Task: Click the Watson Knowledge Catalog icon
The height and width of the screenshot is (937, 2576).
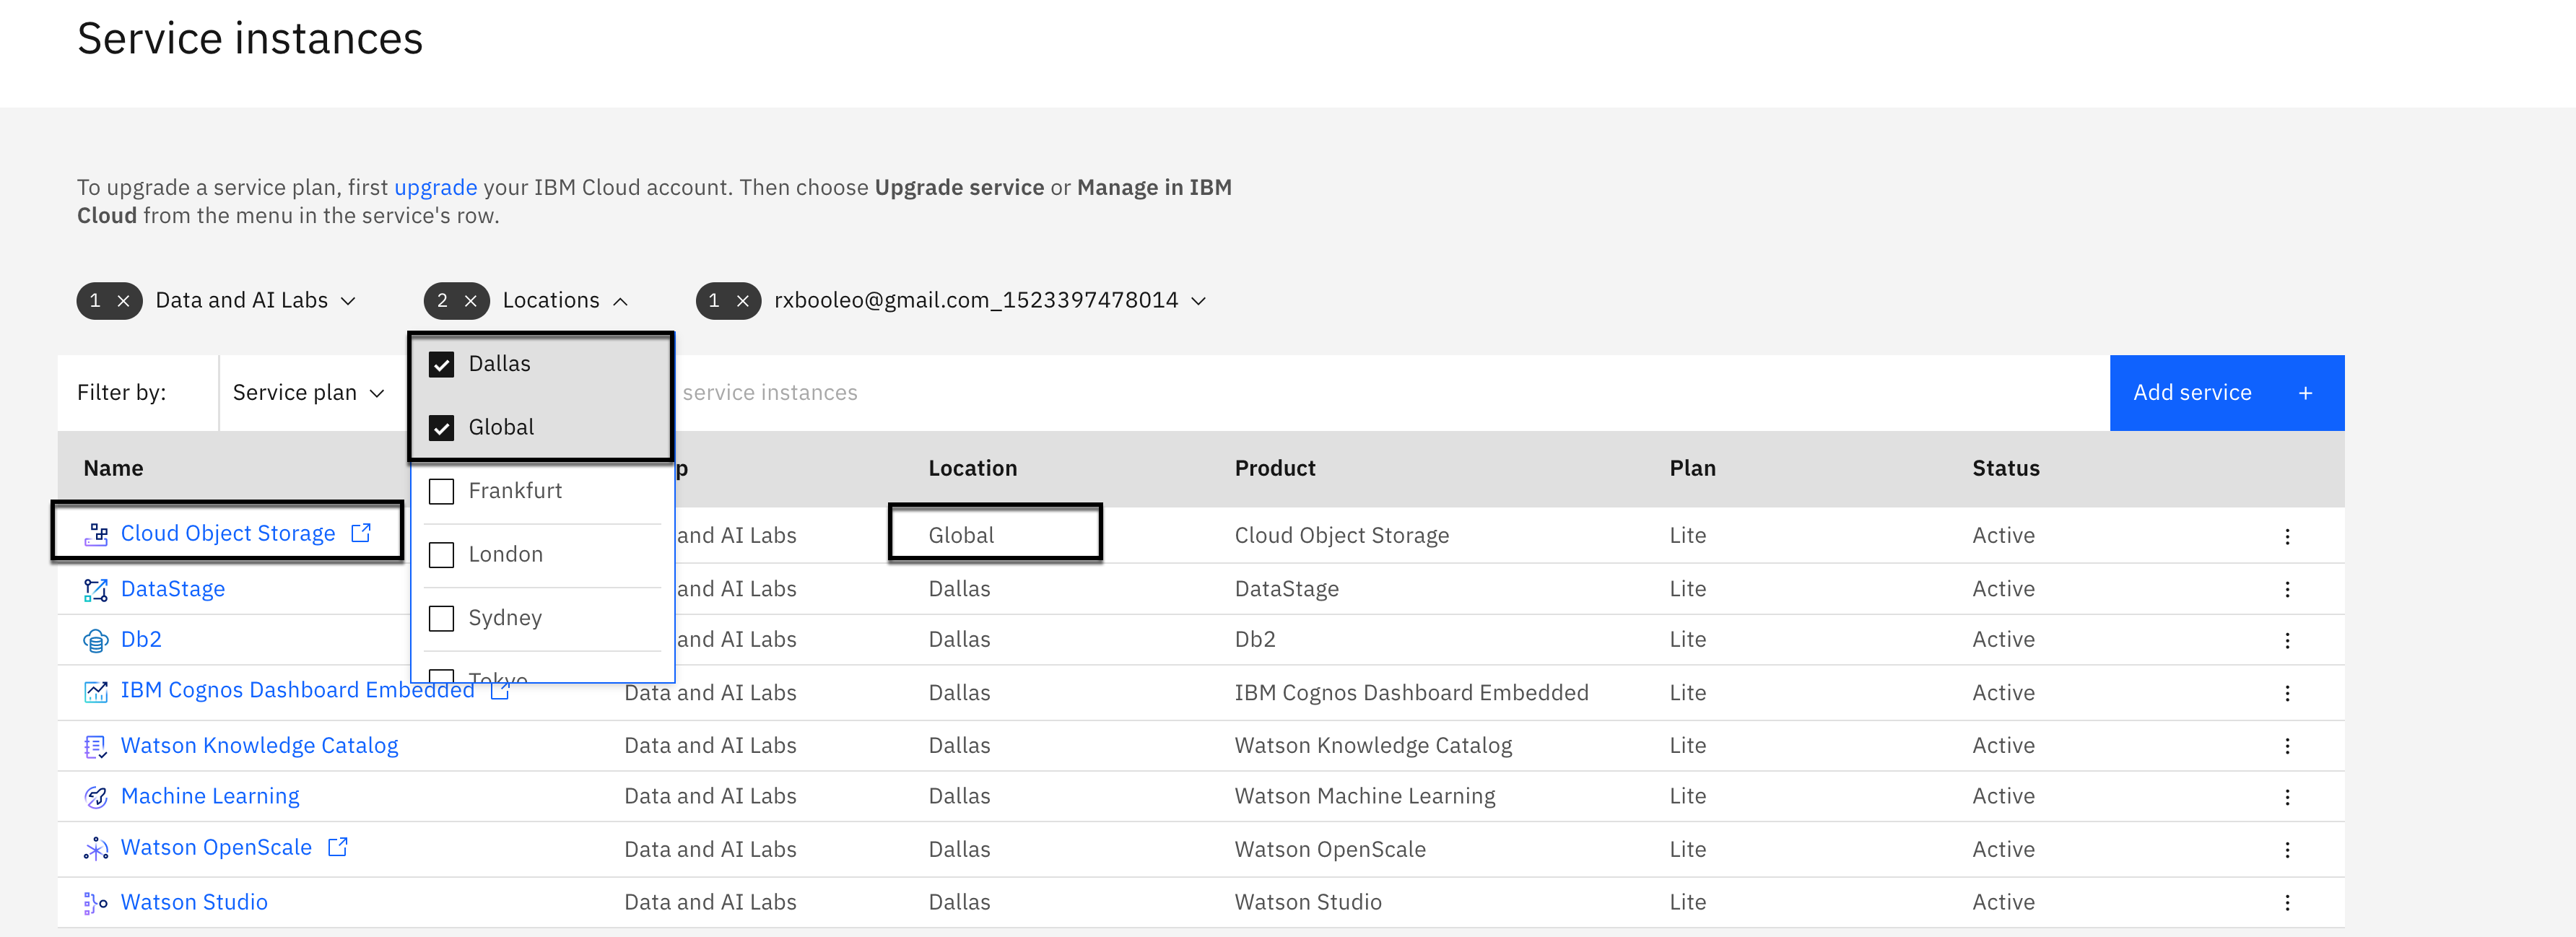Action: [96, 746]
